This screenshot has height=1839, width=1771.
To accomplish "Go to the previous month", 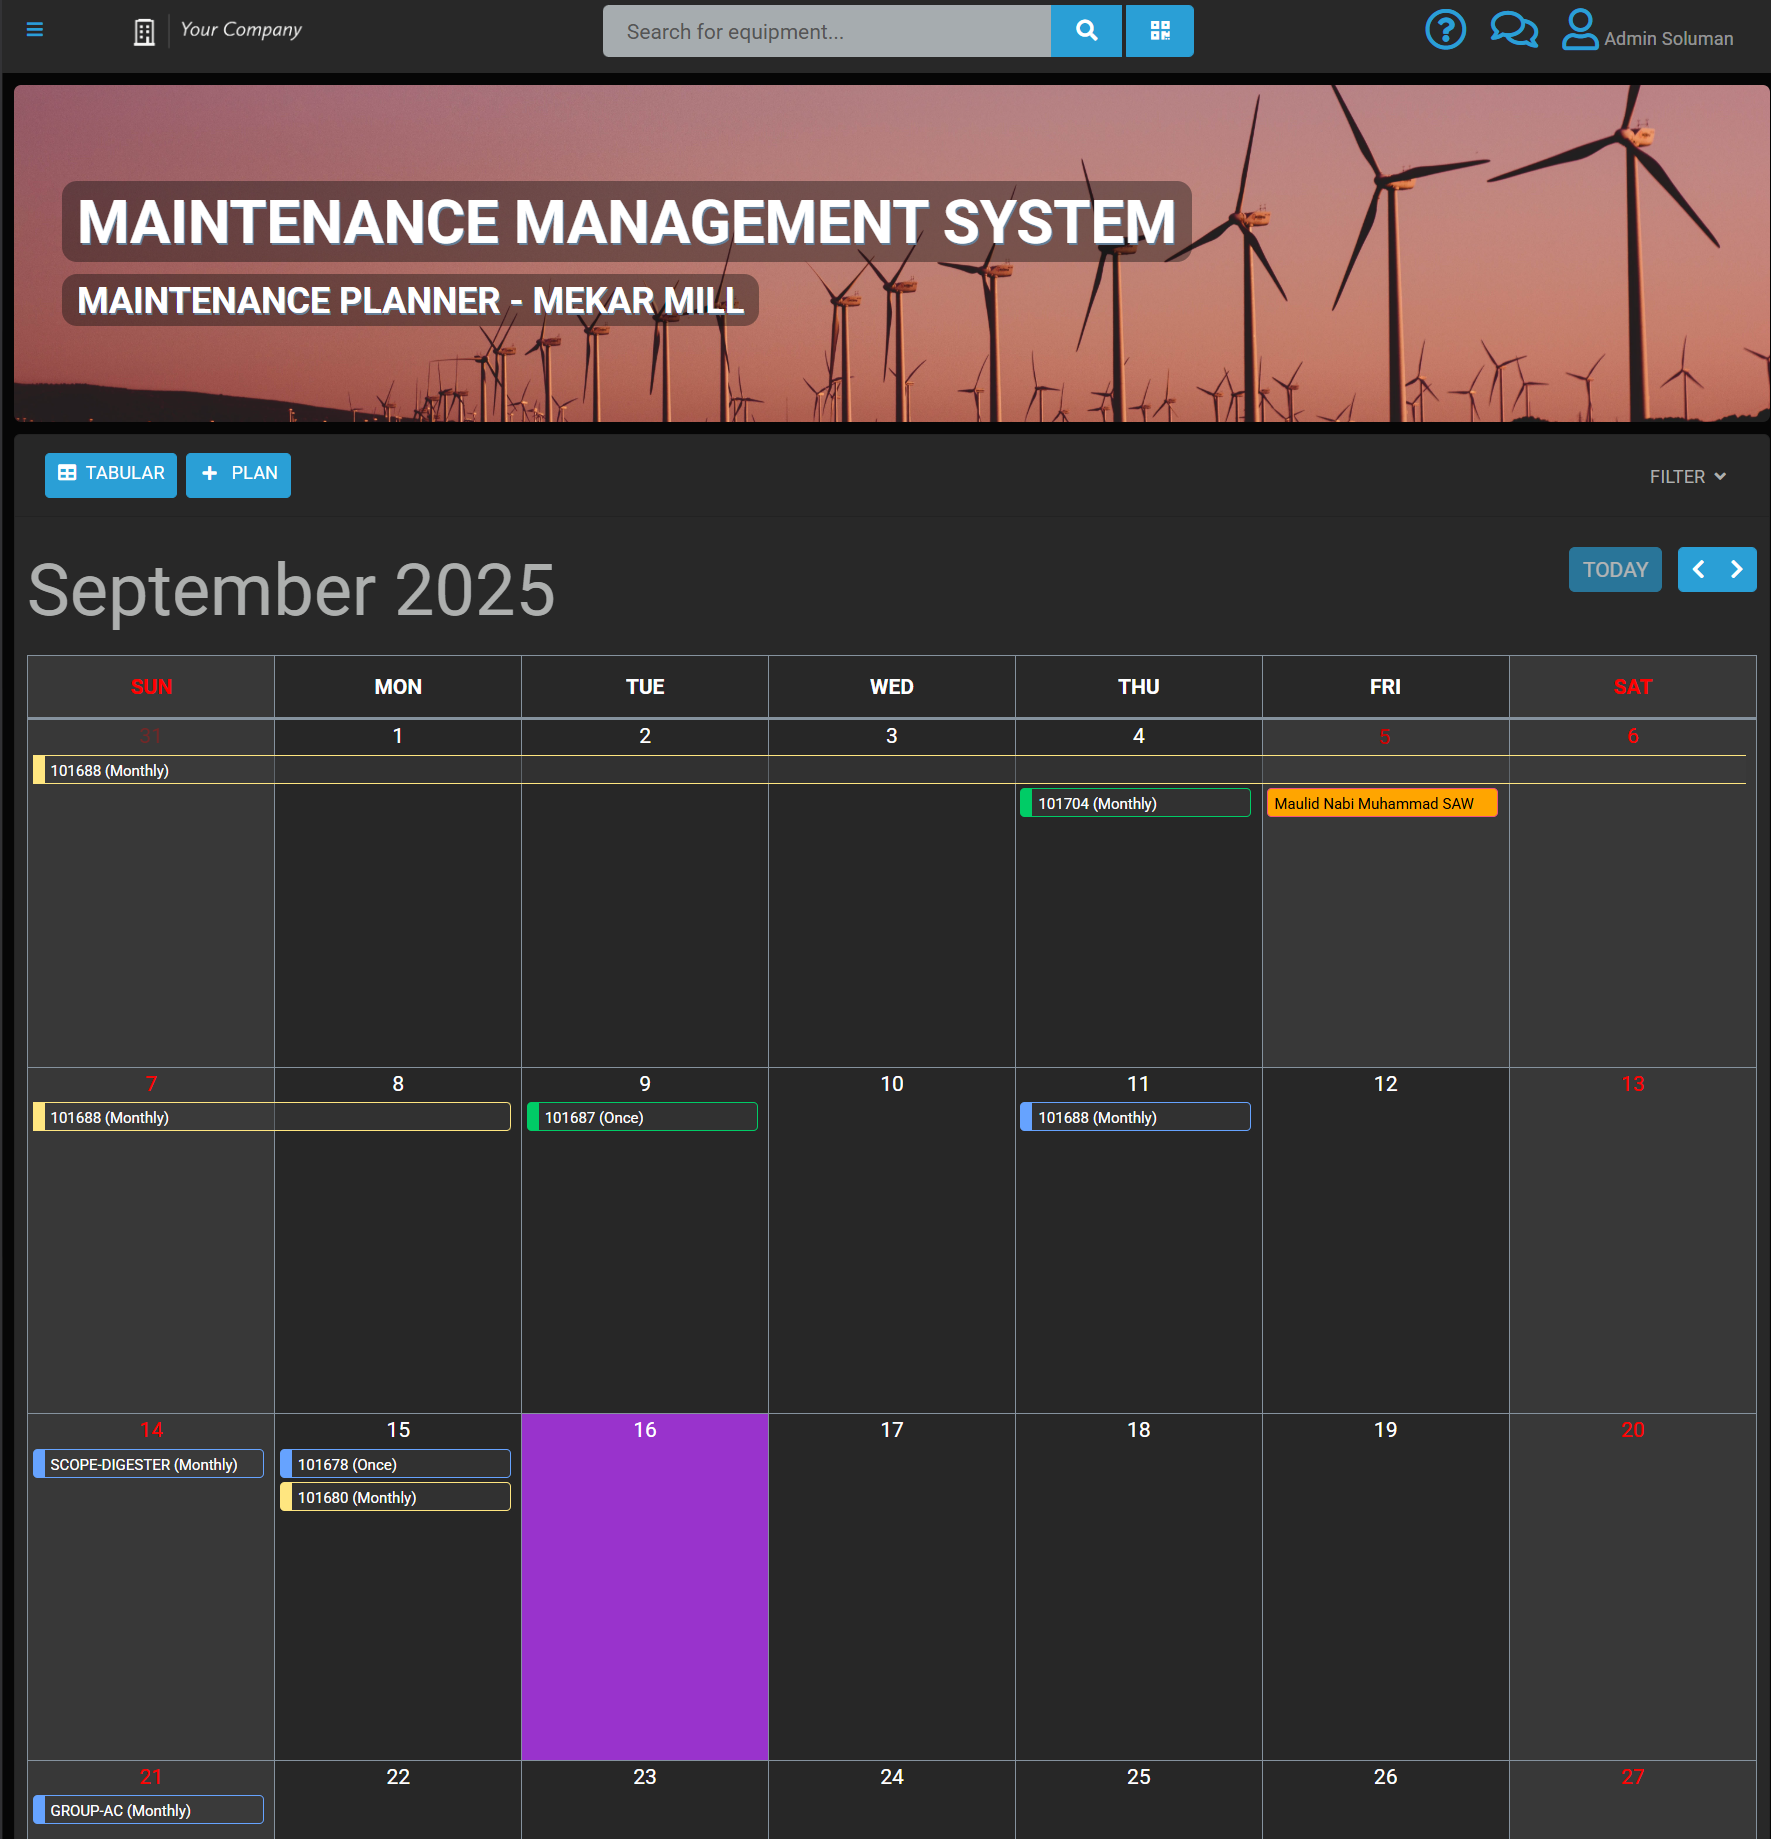I will click(1698, 570).
